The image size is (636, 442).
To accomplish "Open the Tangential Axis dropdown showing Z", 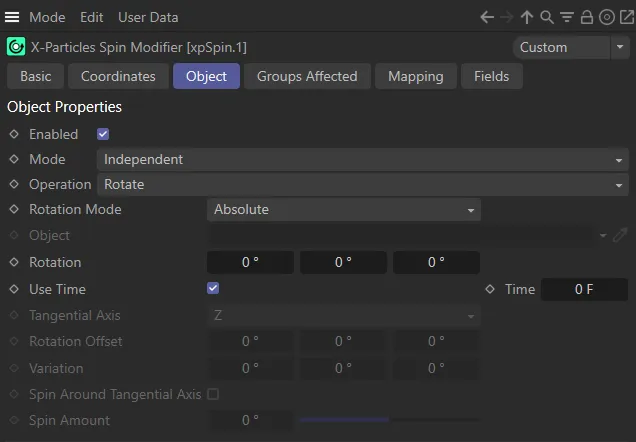I will click(x=344, y=315).
